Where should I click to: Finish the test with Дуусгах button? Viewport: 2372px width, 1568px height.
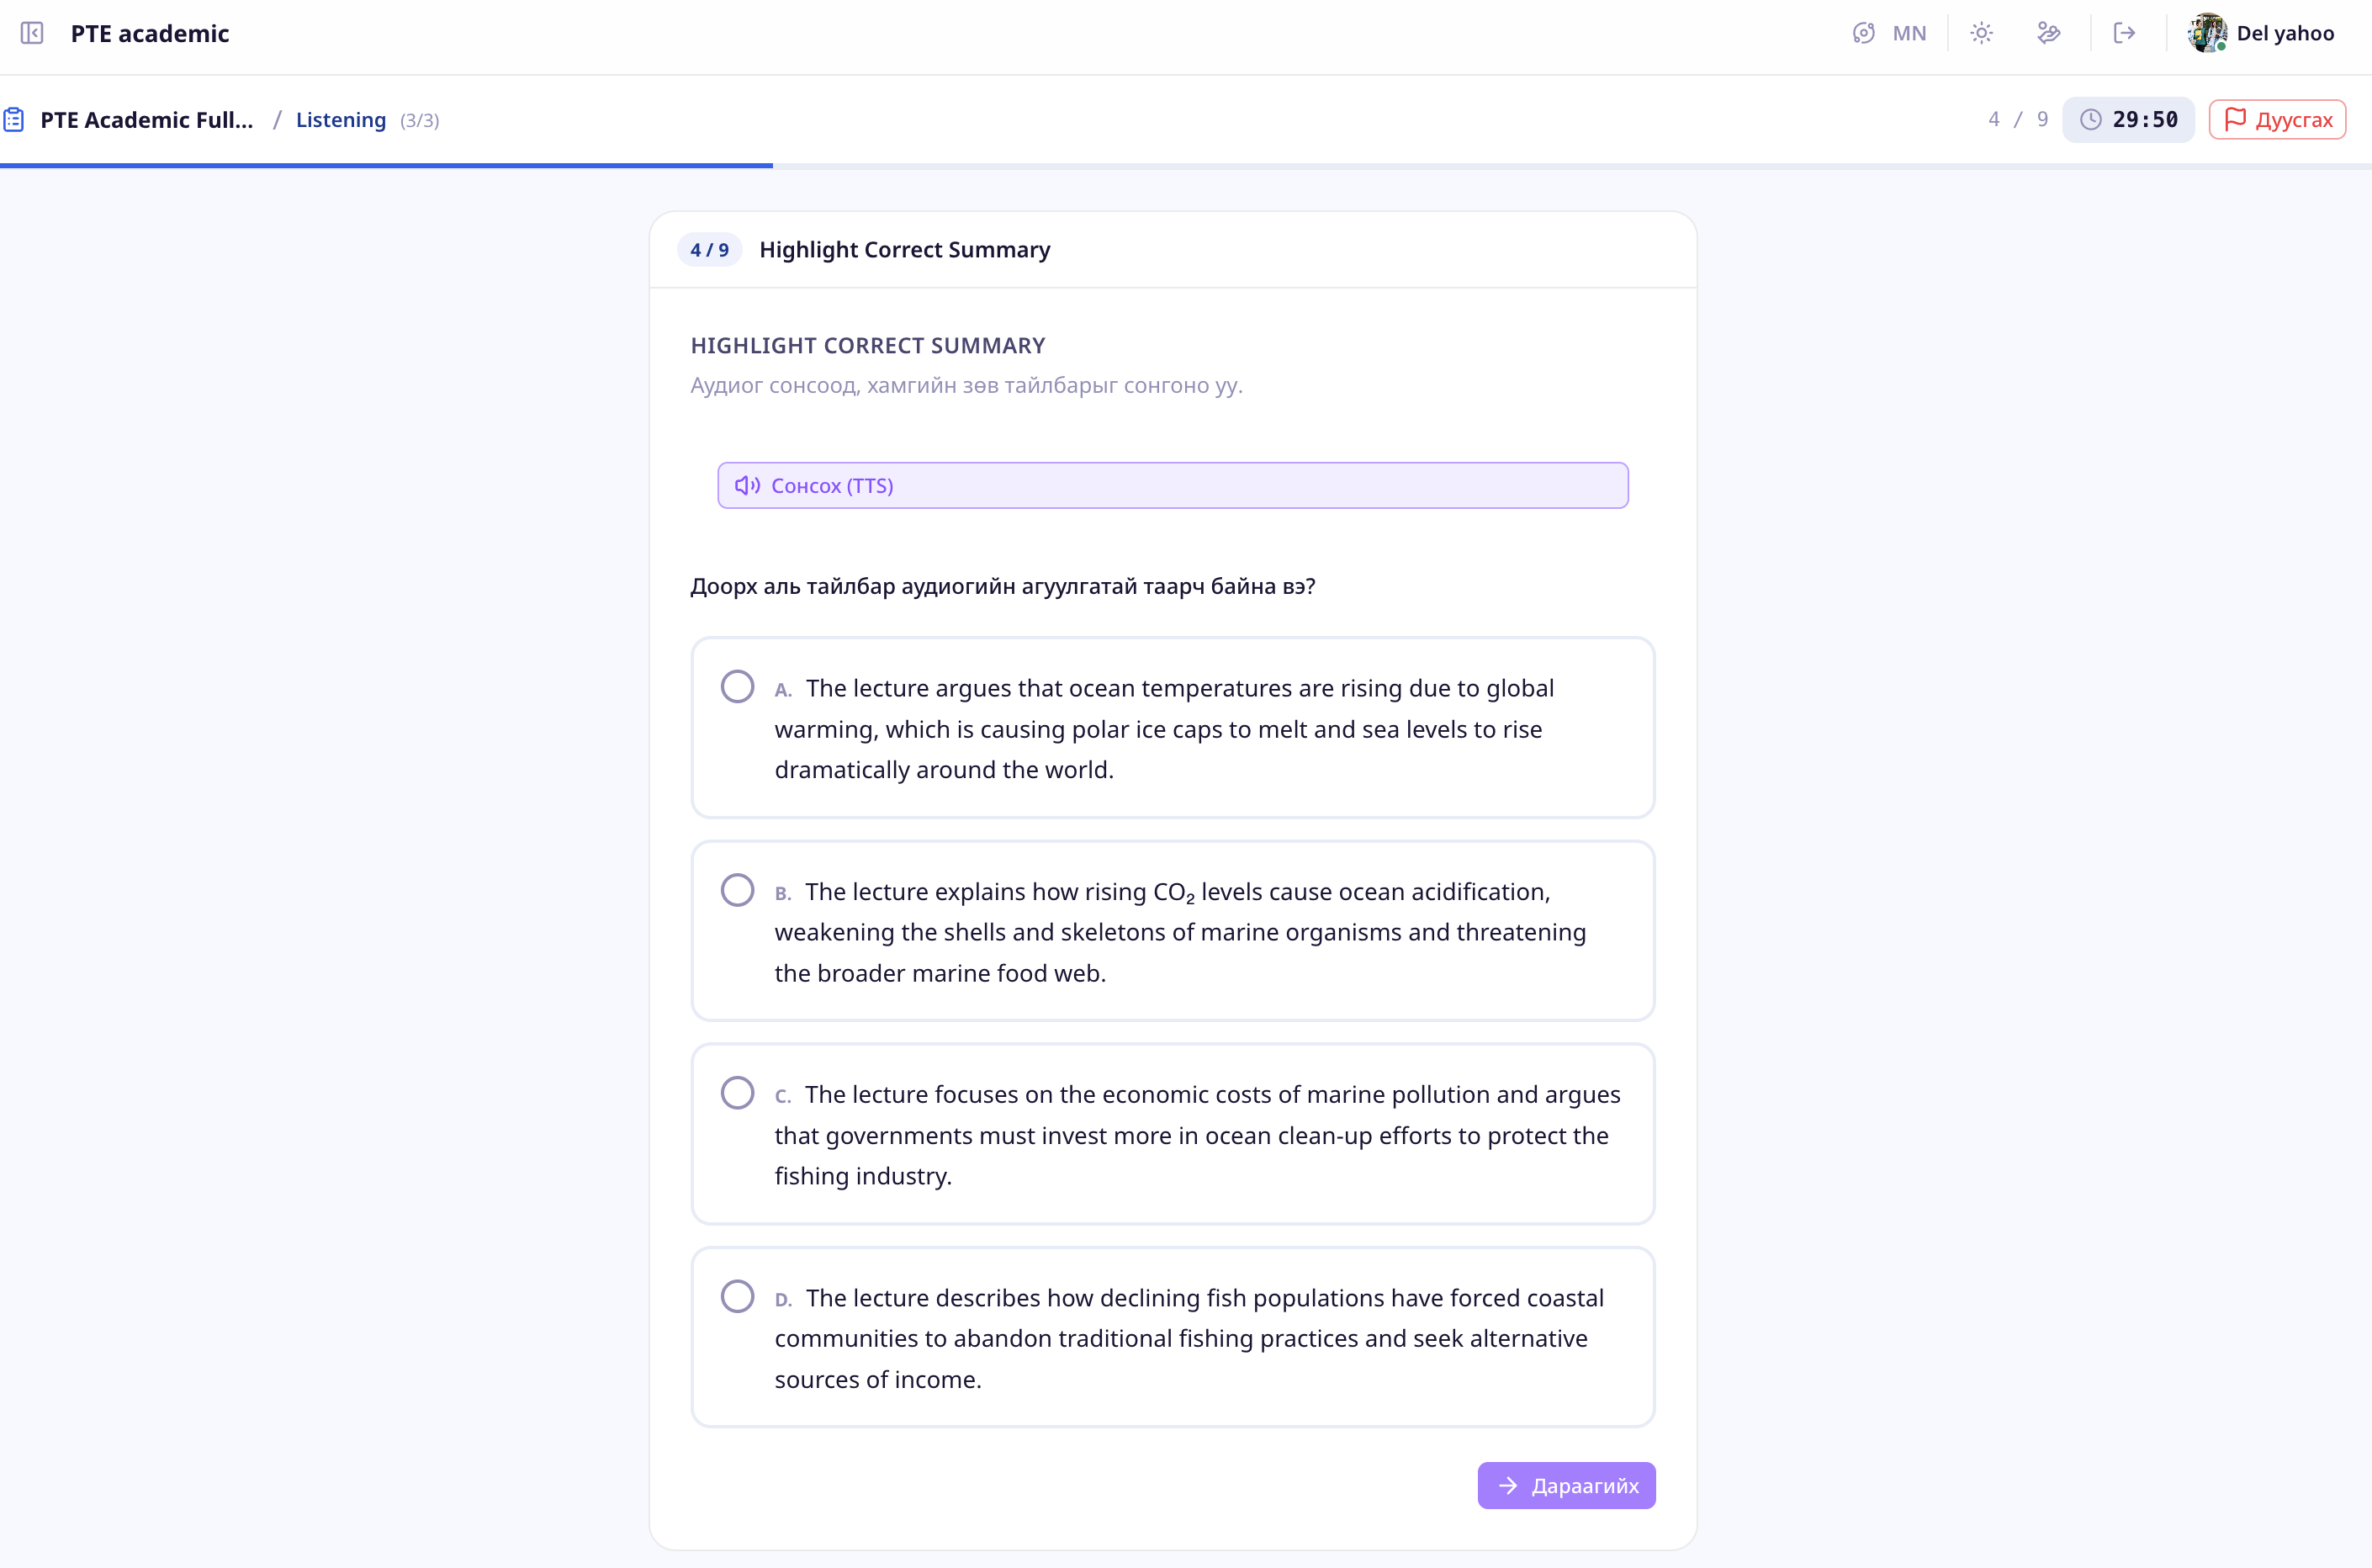pyautogui.click(x=2277, y=120)
